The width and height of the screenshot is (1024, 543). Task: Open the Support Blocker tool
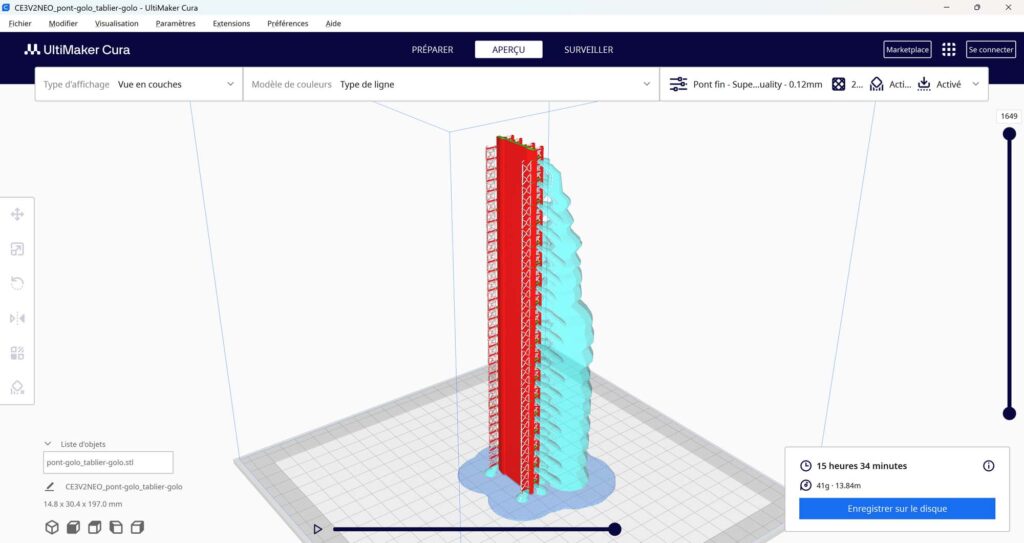click(x=17, y=387)
